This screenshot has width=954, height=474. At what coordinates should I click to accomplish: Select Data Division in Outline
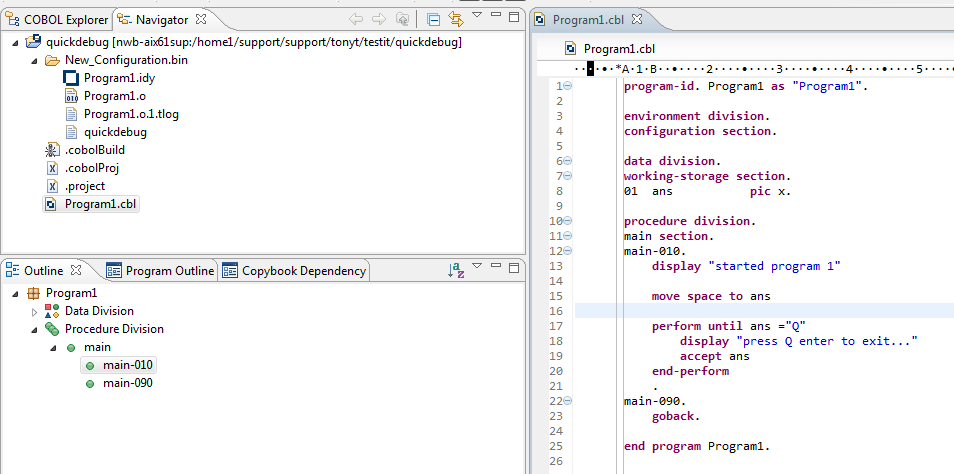coord(99,311)
